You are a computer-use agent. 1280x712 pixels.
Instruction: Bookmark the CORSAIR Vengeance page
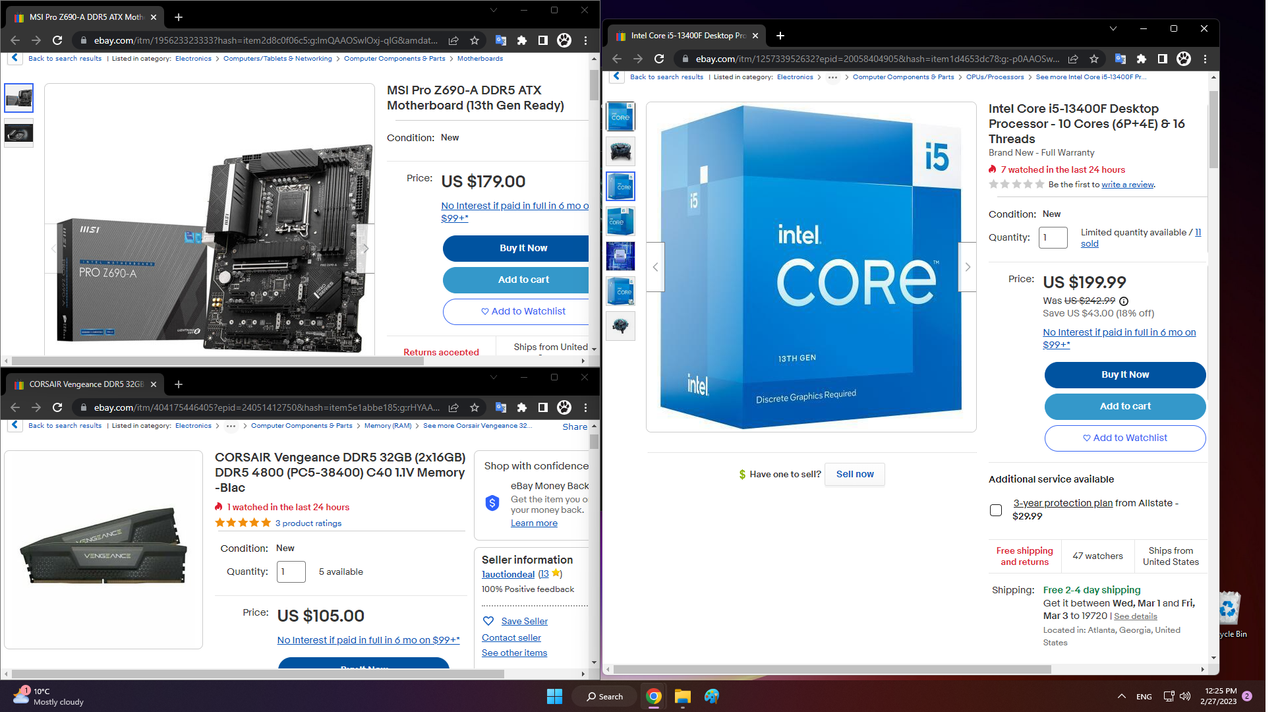(x=474, y=407)
